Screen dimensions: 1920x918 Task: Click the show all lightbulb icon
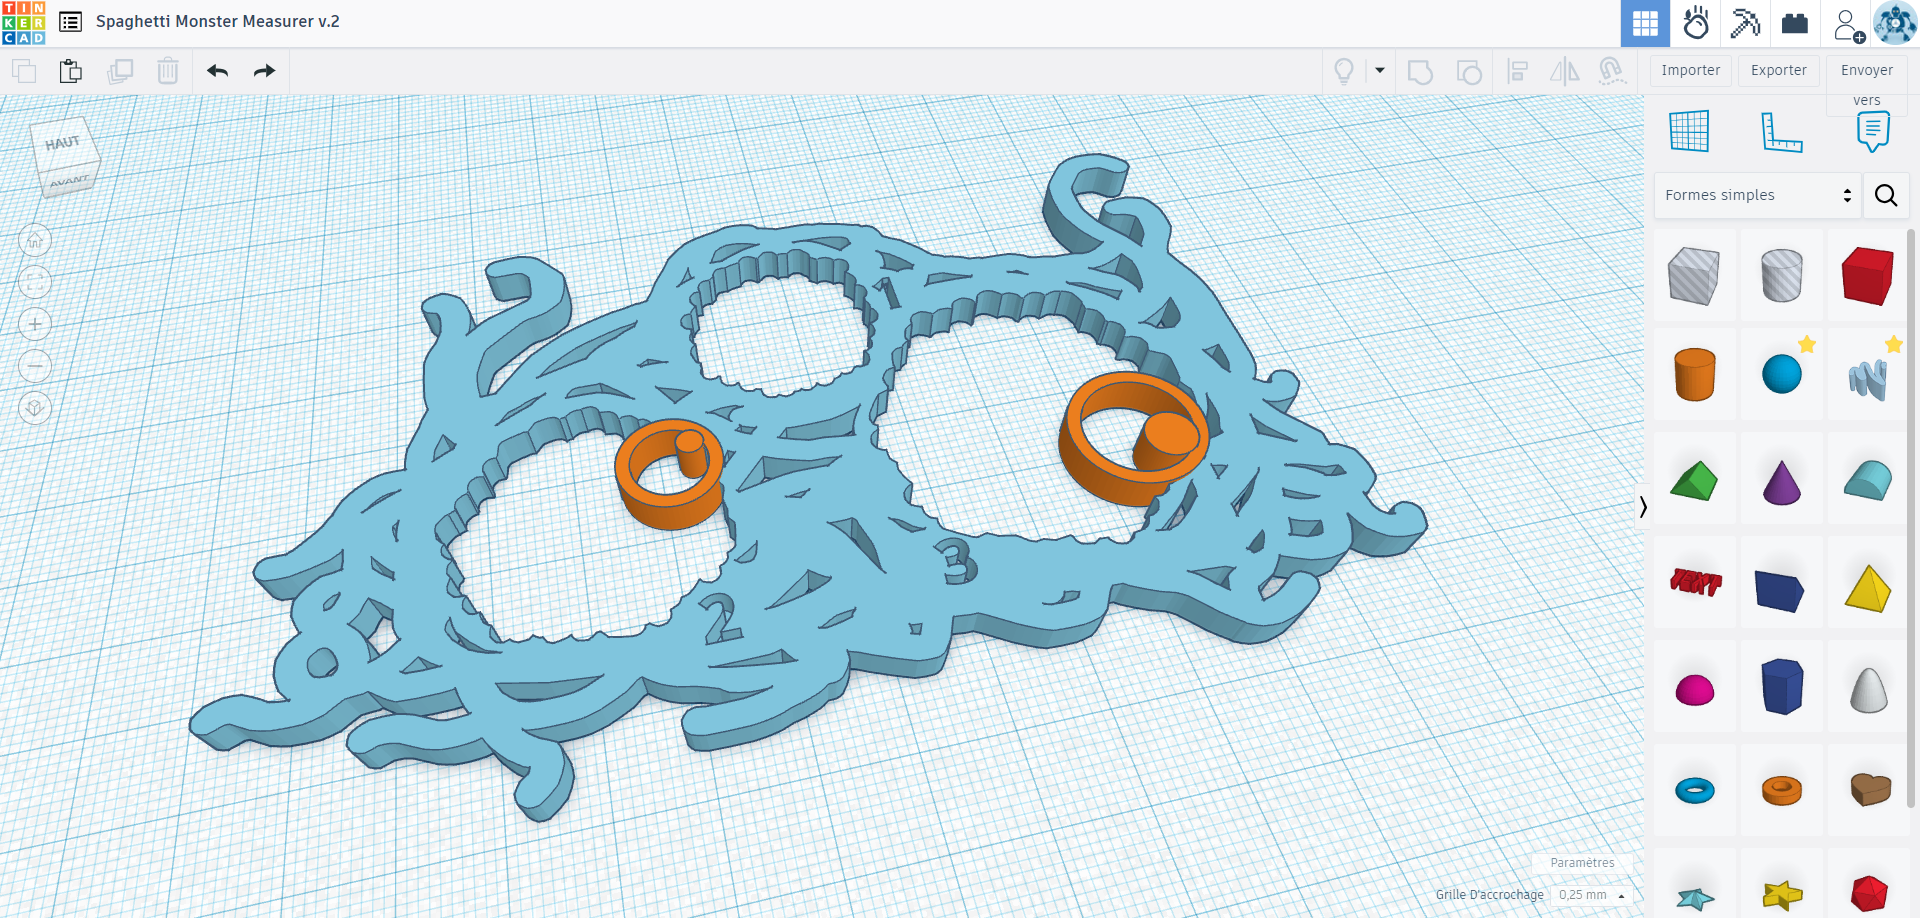1344,71
